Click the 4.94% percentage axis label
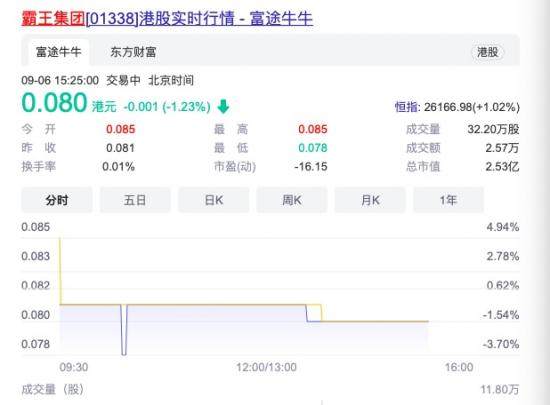 coord(503,227)
